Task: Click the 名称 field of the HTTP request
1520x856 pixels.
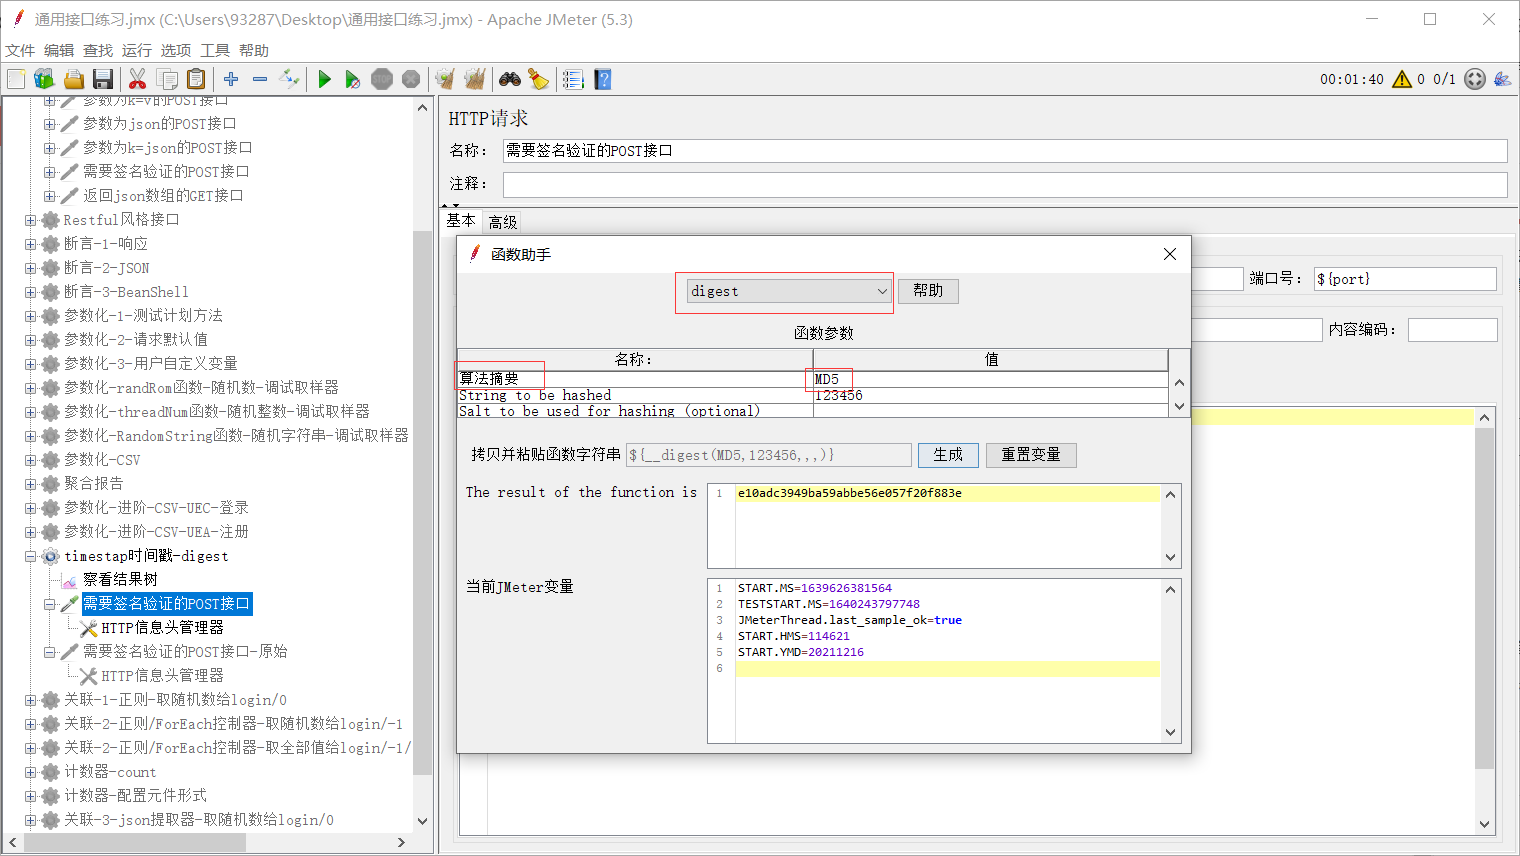Action: (x=1005, y=150)
